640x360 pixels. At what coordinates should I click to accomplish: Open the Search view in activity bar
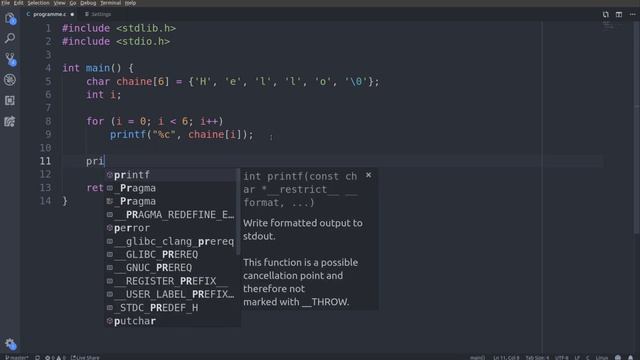tap(10, 38)
